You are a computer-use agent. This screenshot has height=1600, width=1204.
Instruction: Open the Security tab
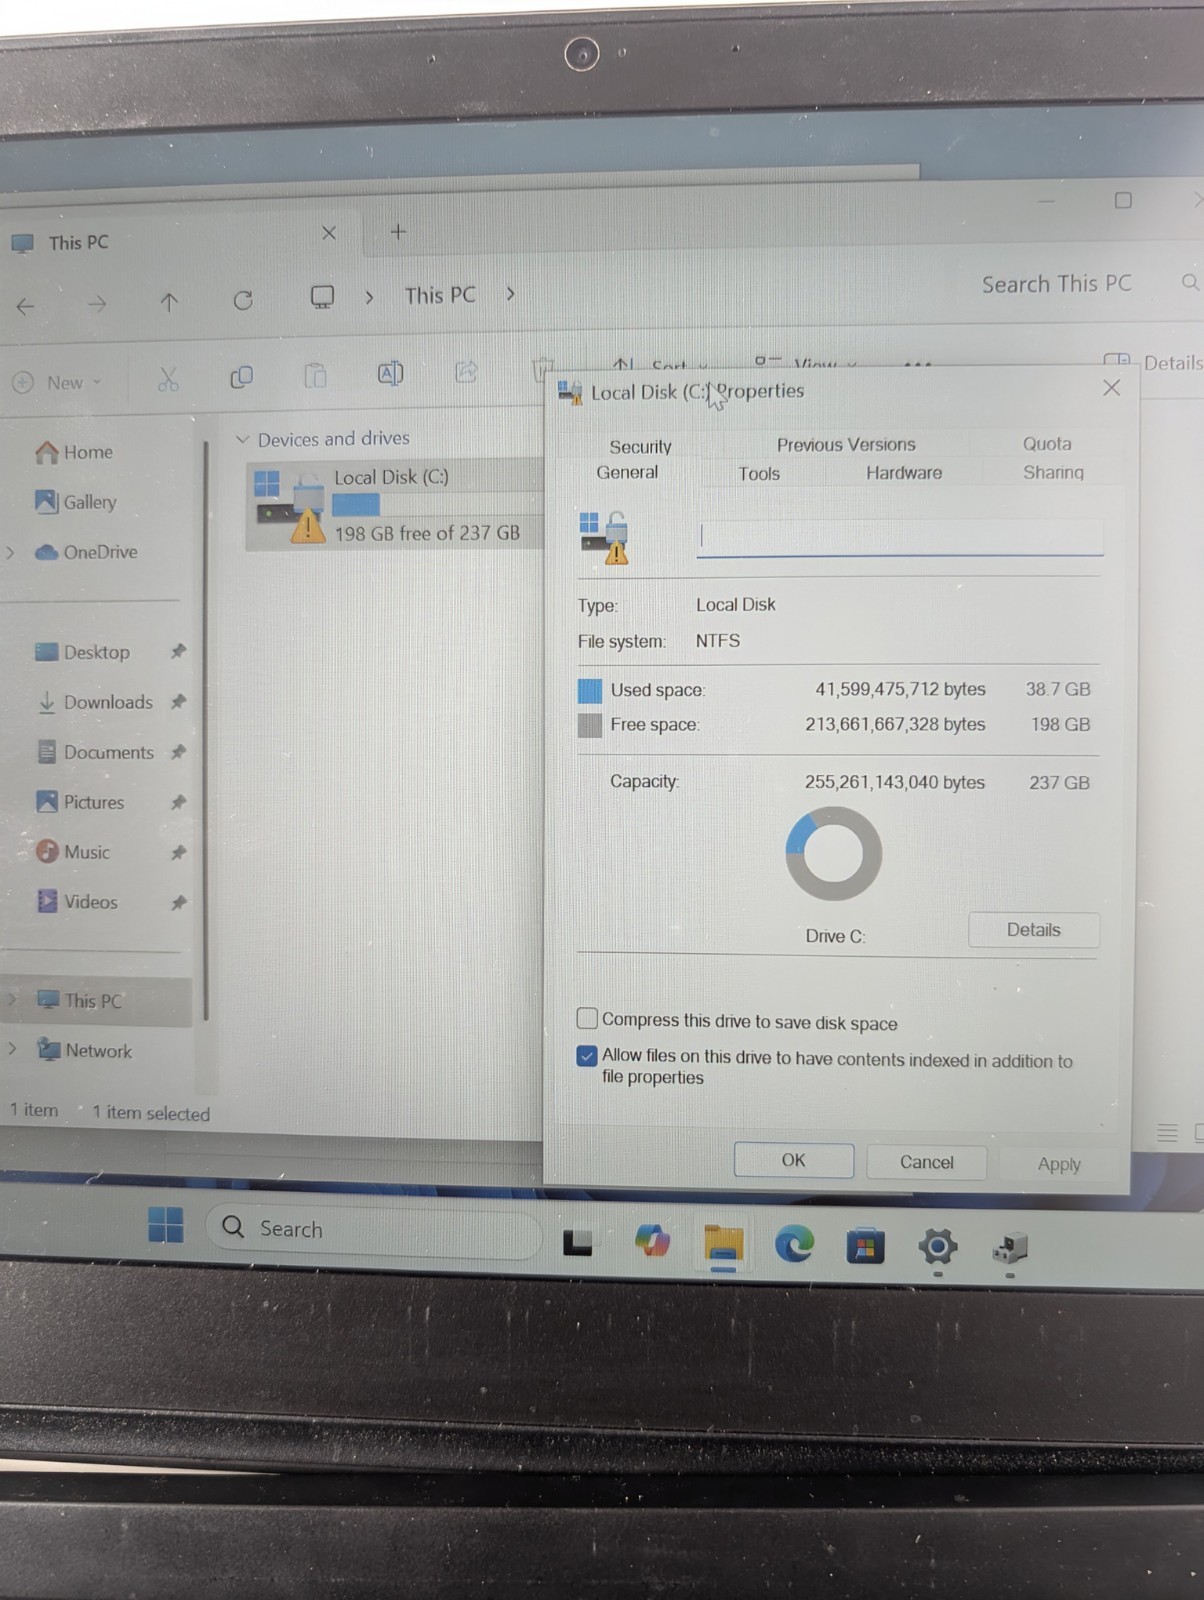[x=640, y=446]
